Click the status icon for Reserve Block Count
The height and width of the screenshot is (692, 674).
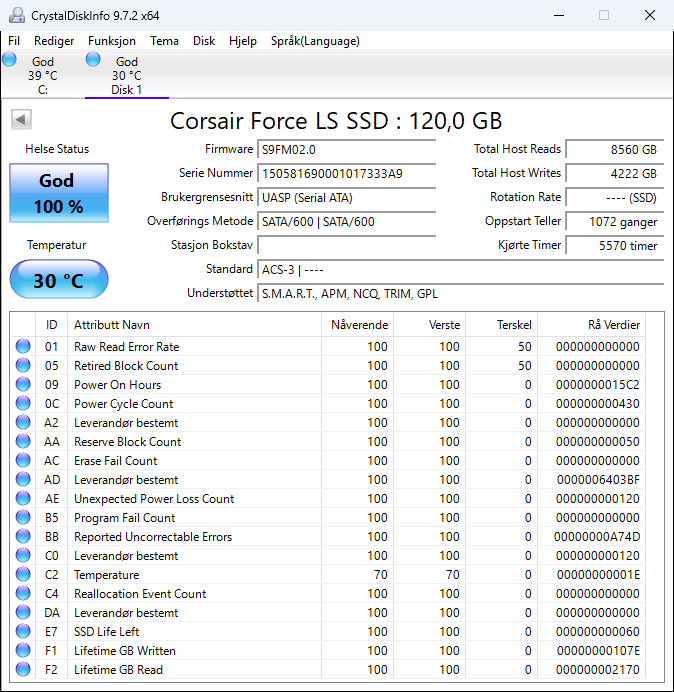pos(23,441)
